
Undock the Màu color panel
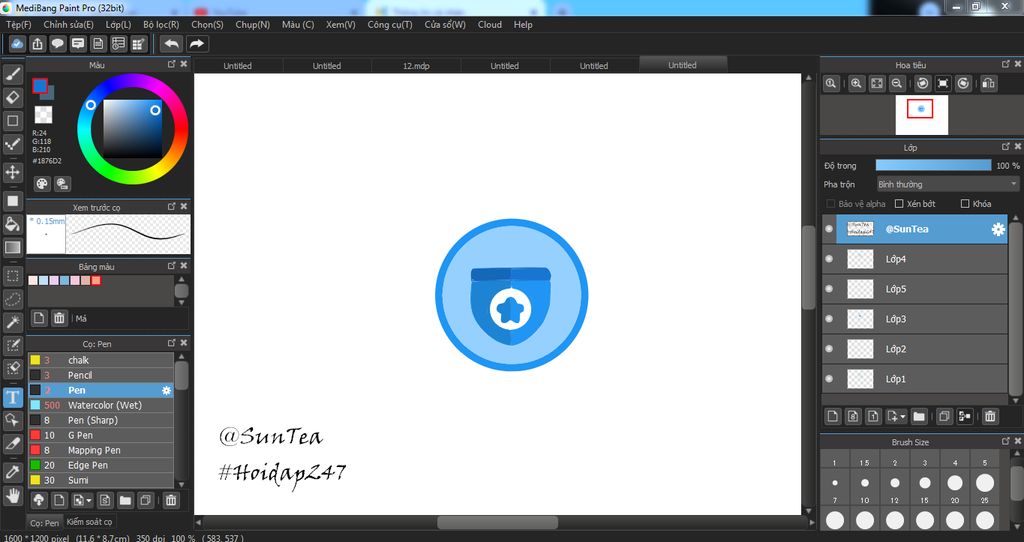172,64
